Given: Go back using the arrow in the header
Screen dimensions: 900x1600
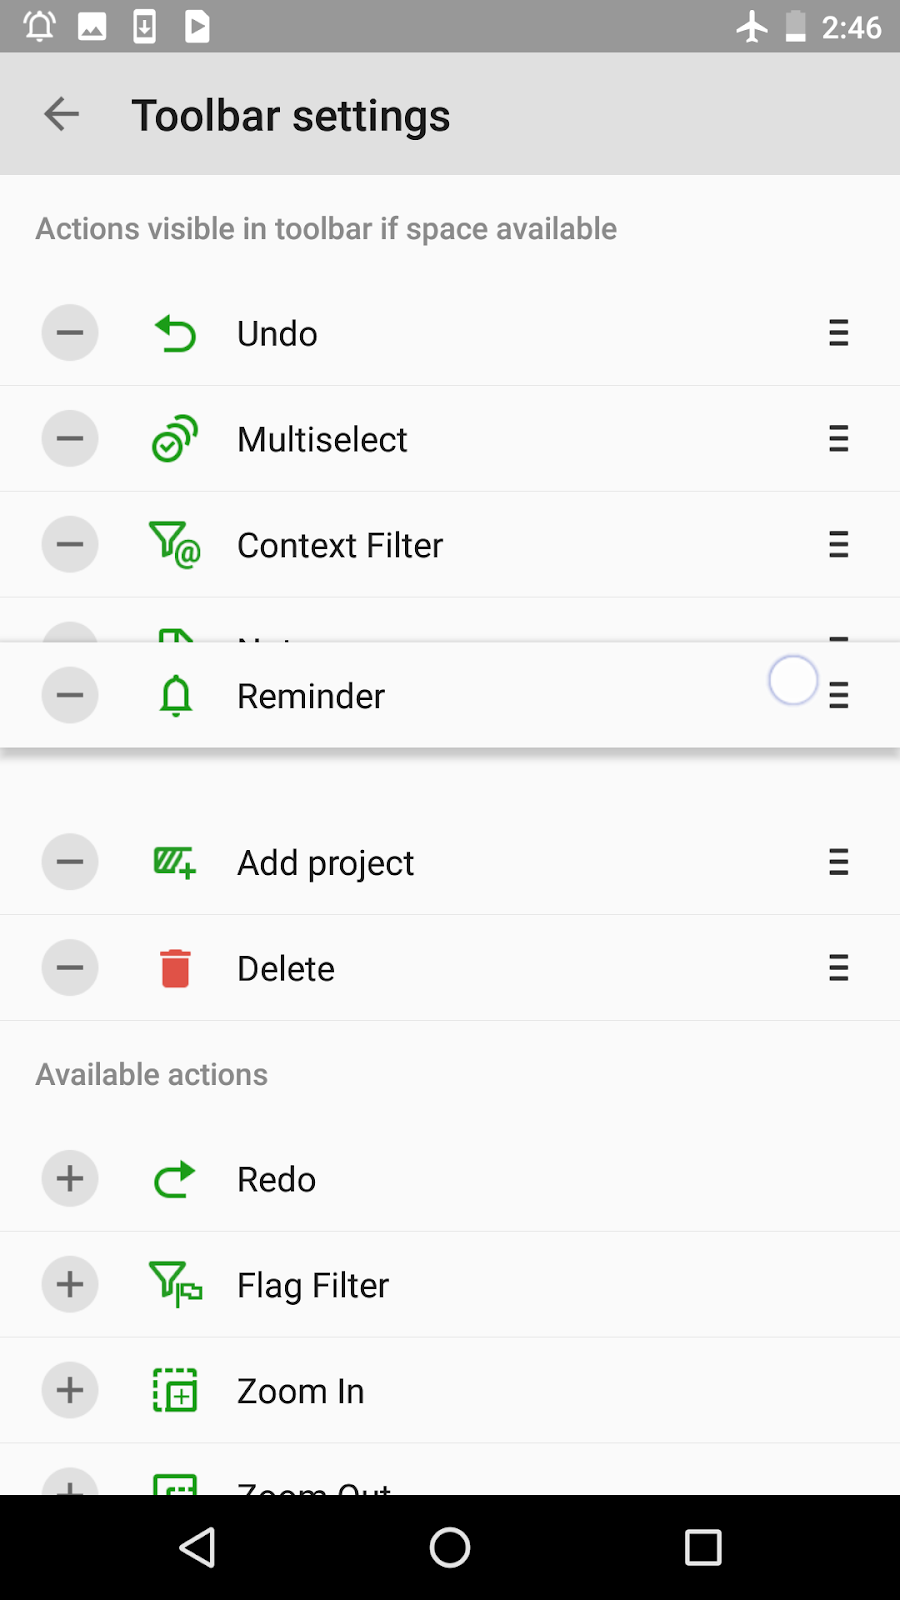Looking at the screenshot, I should click(62, 115).
